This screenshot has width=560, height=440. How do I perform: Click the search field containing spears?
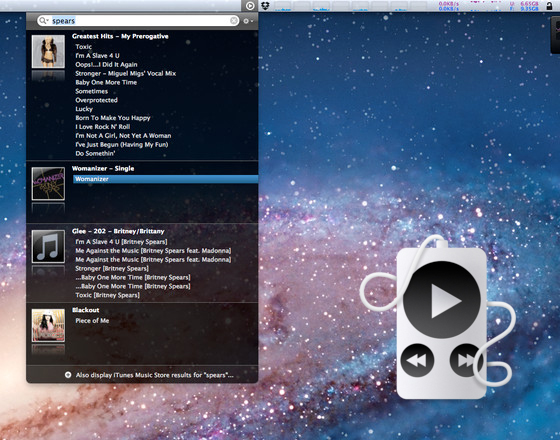point(138,21)
